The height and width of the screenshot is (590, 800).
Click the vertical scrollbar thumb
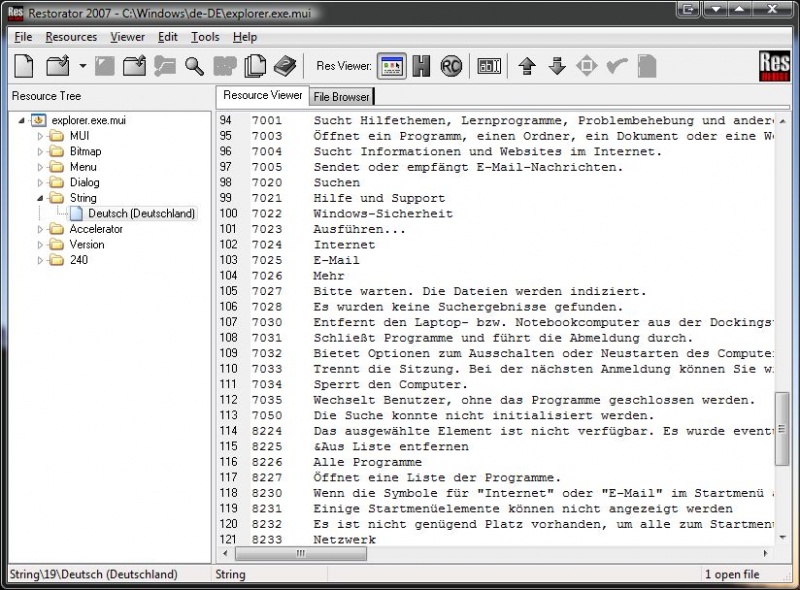[x=782, y=429]
